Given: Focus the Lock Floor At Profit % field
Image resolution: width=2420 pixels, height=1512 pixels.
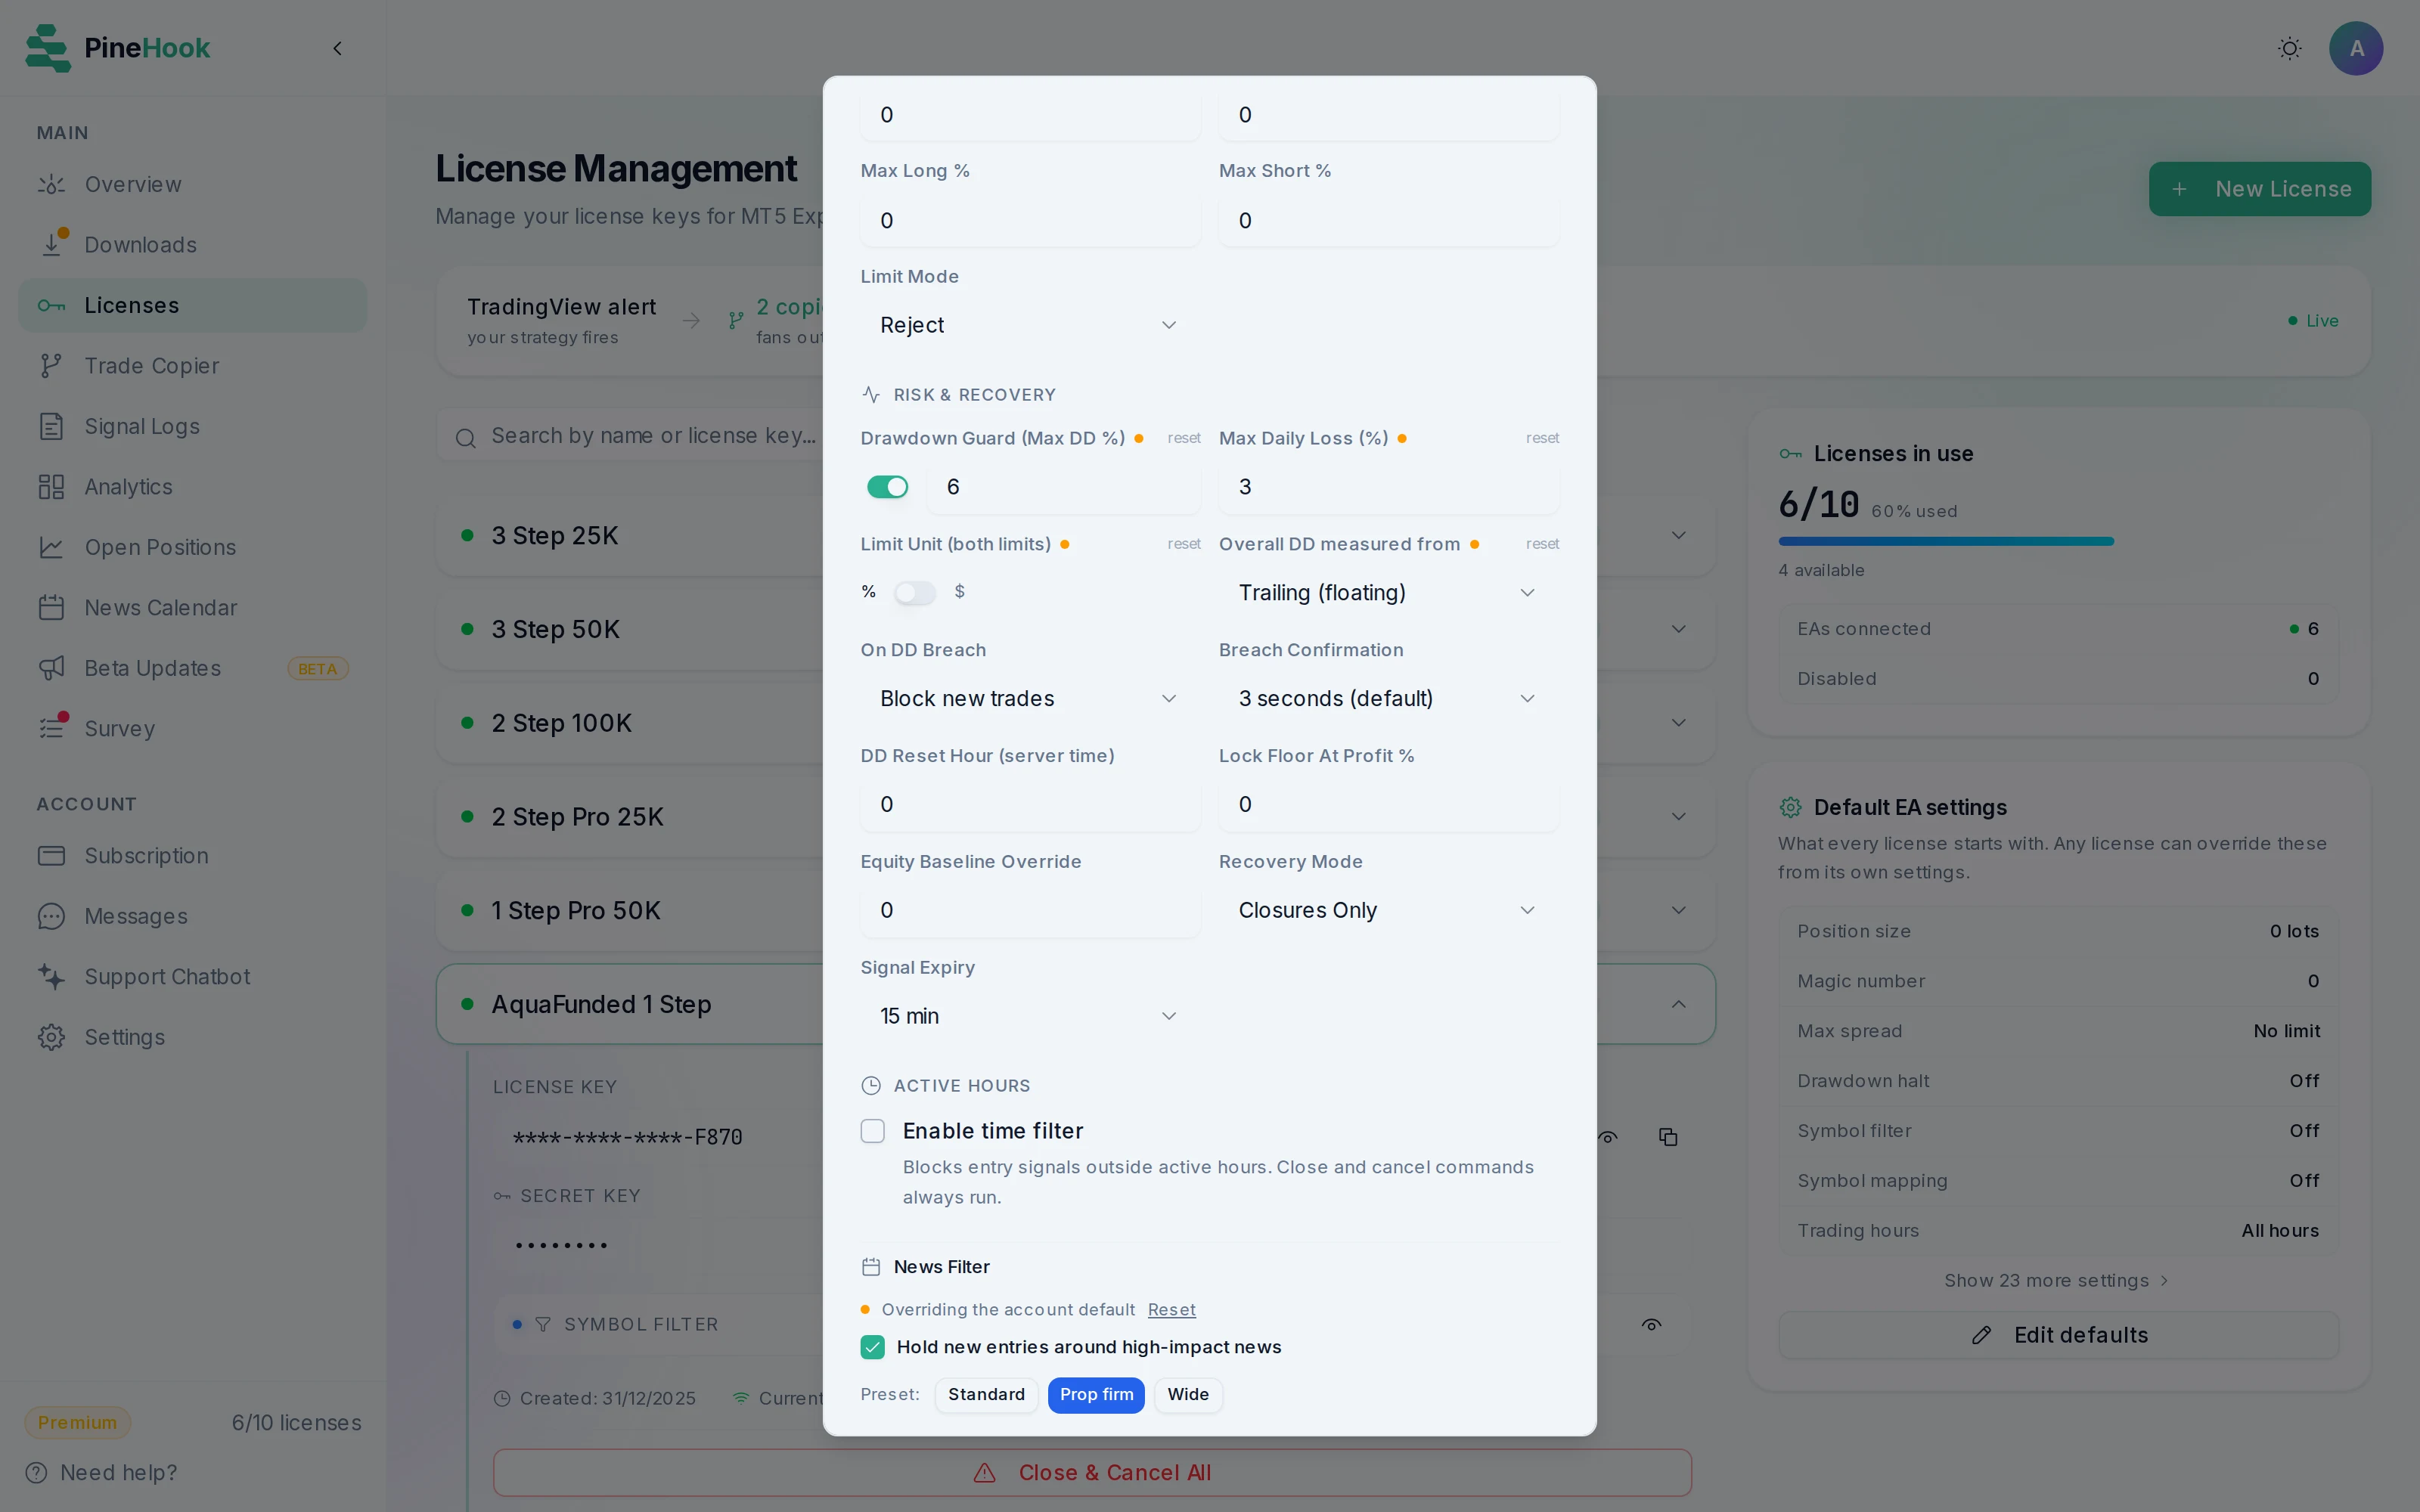Looking at the screenshot, I should pos(1388,805).
